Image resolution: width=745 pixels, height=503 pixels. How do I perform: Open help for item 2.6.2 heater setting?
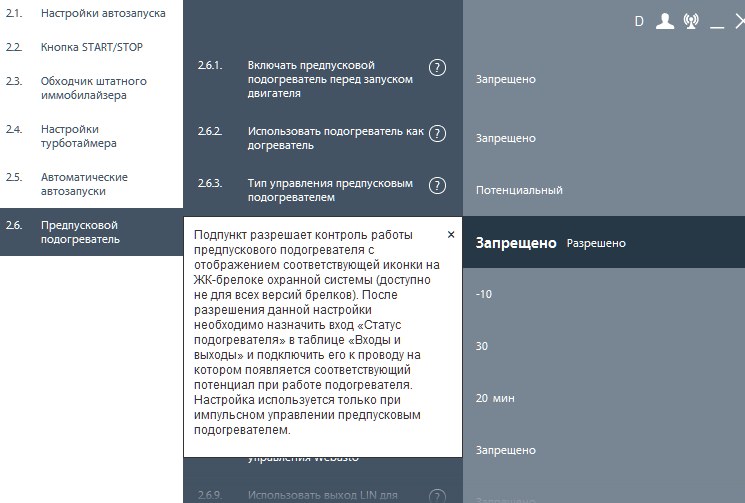(x=437, y=133)
